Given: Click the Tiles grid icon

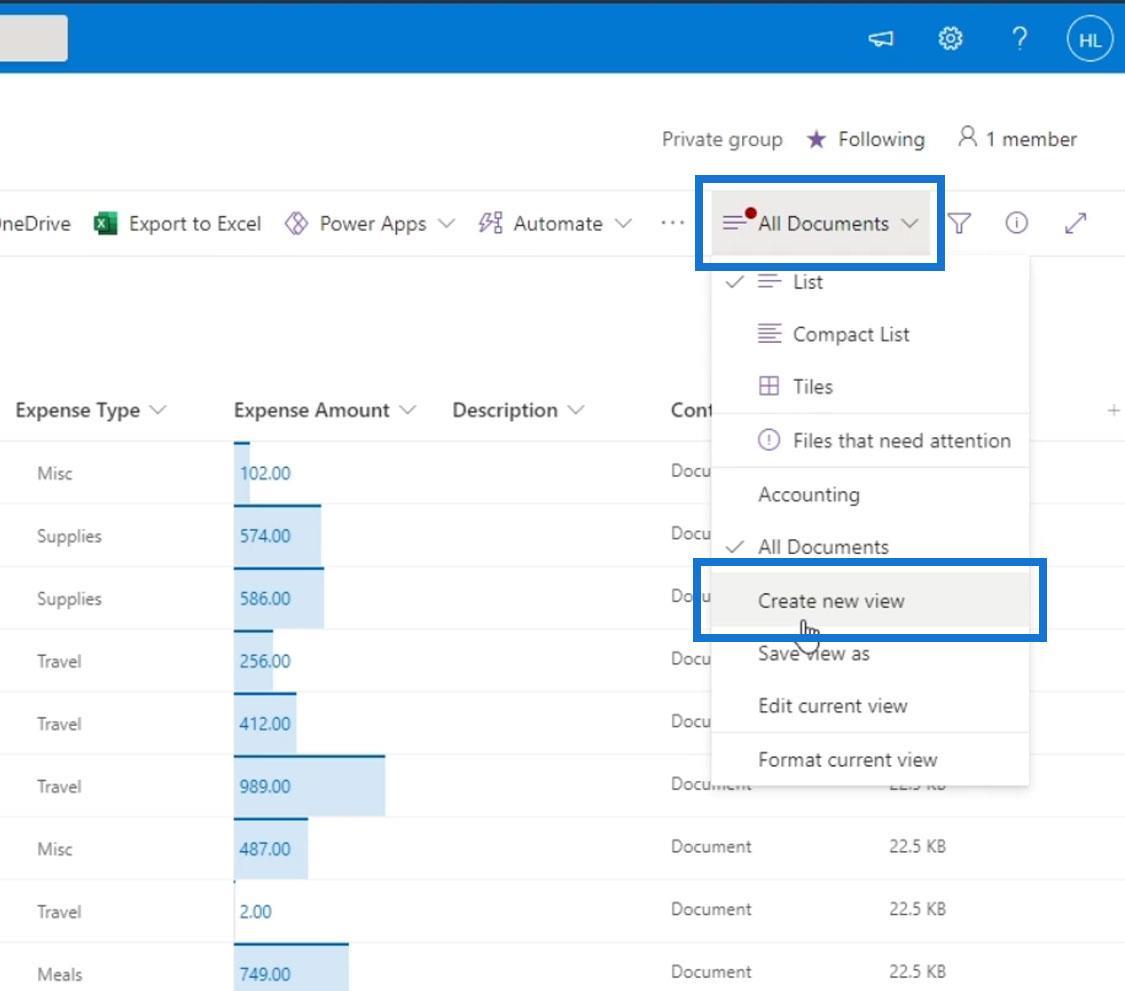Looking at the screenshot, I should point(768,386).
